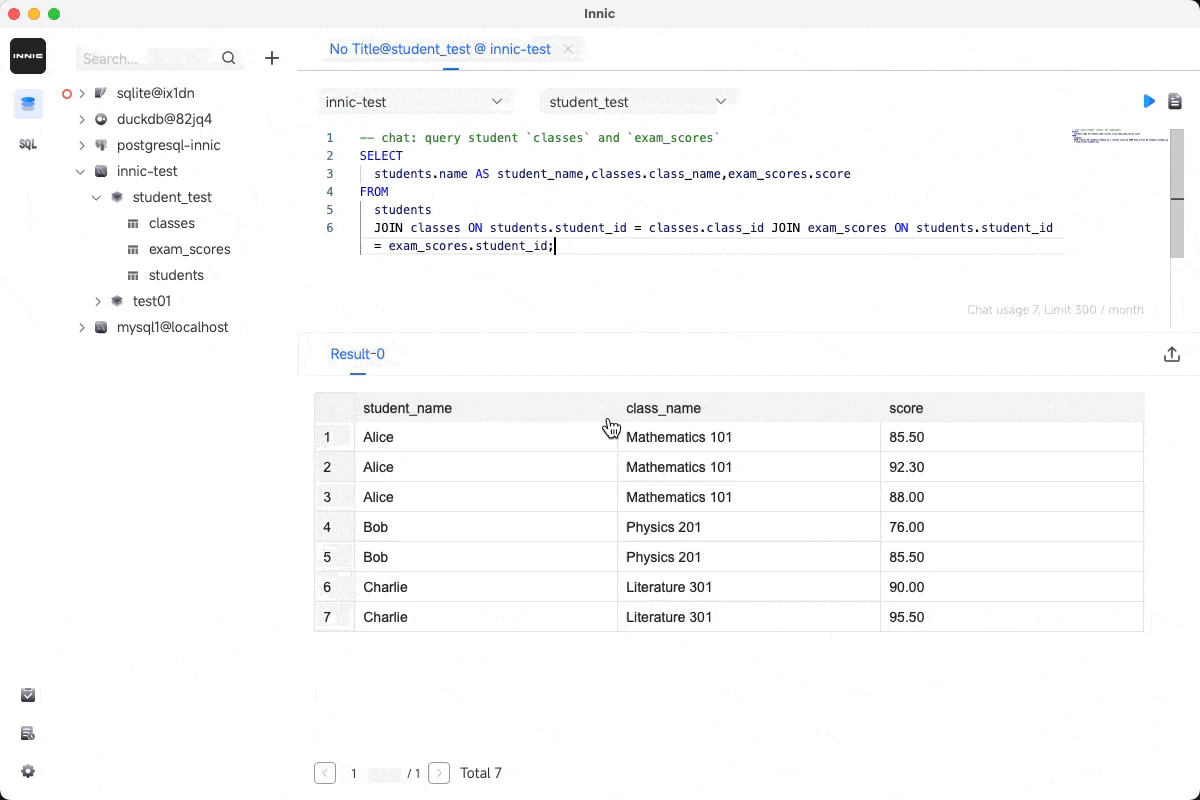
Task: Open the innic-test connection dropdown
Action: pos(415,102)
